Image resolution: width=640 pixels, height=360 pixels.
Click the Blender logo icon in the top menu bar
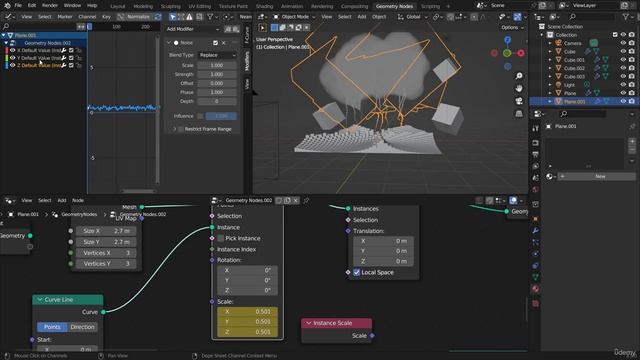pos(7,6)
